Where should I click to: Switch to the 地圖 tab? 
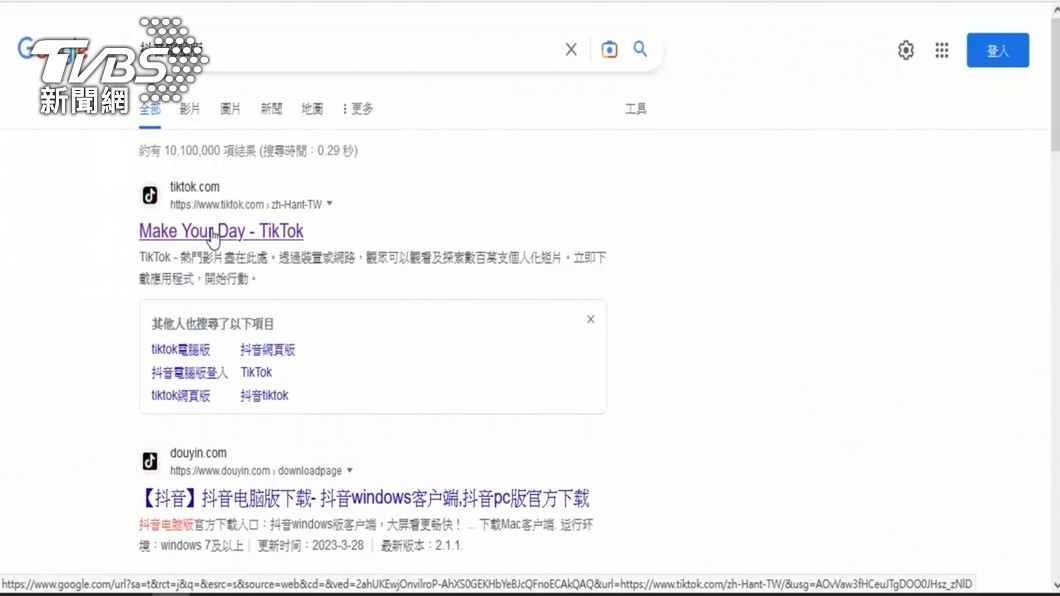point(312,109)
